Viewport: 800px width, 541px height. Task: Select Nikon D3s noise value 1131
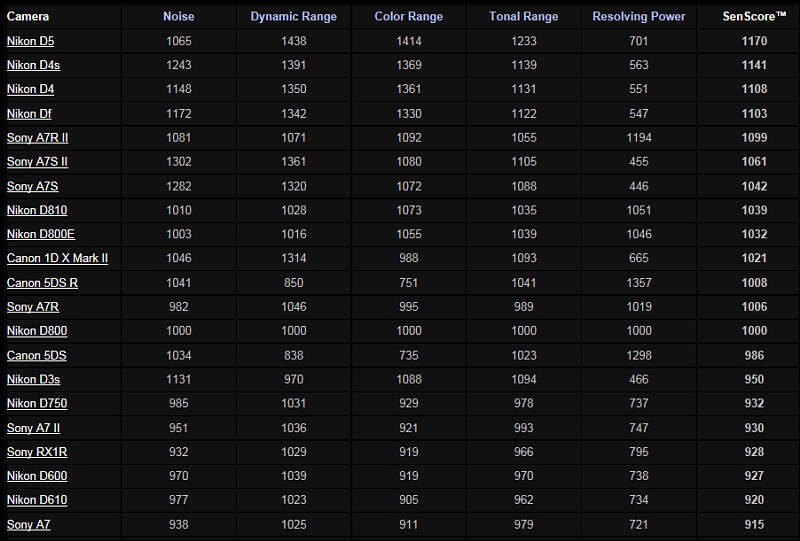(179, 379)
